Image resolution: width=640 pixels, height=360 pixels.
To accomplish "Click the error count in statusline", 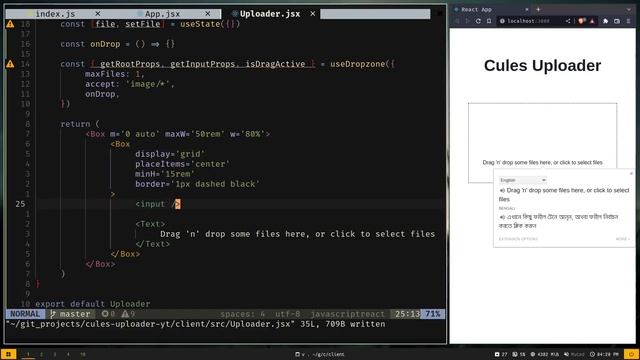I will click(109, 314).
